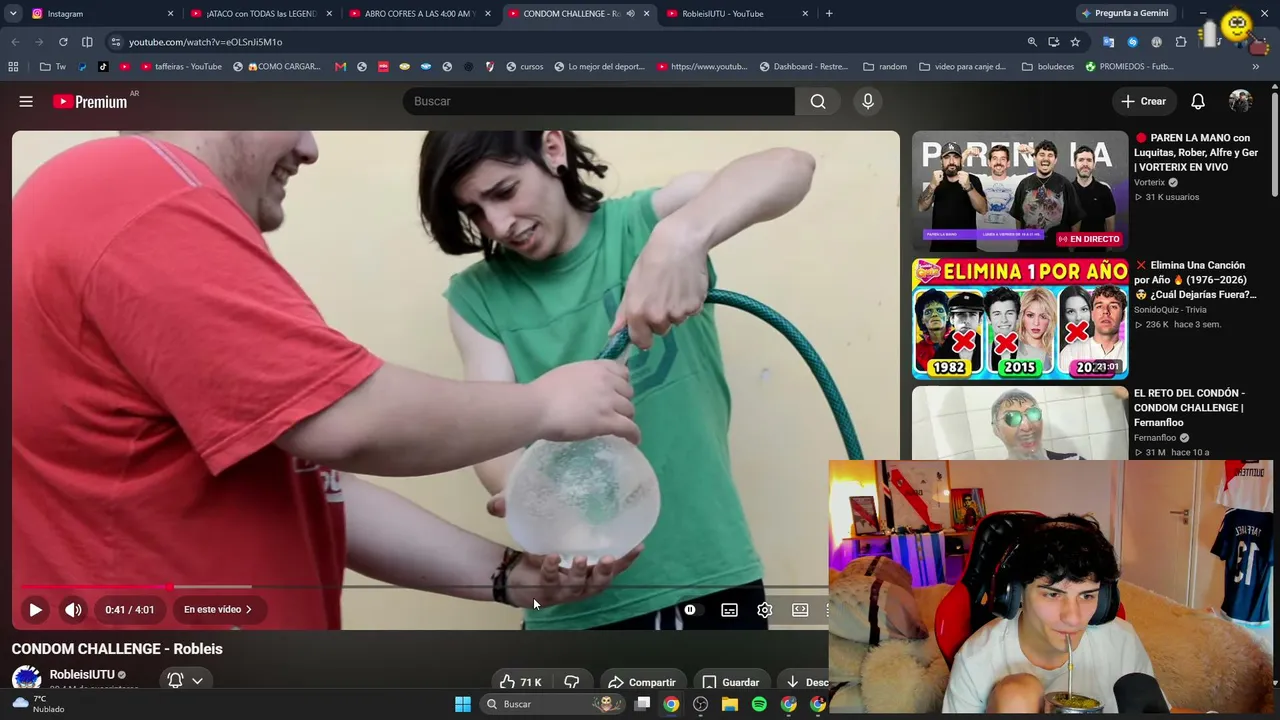The image size is (1280, 720).
Task: Open File Explorer from the taskbar
Action: click(x=730, y=704)
